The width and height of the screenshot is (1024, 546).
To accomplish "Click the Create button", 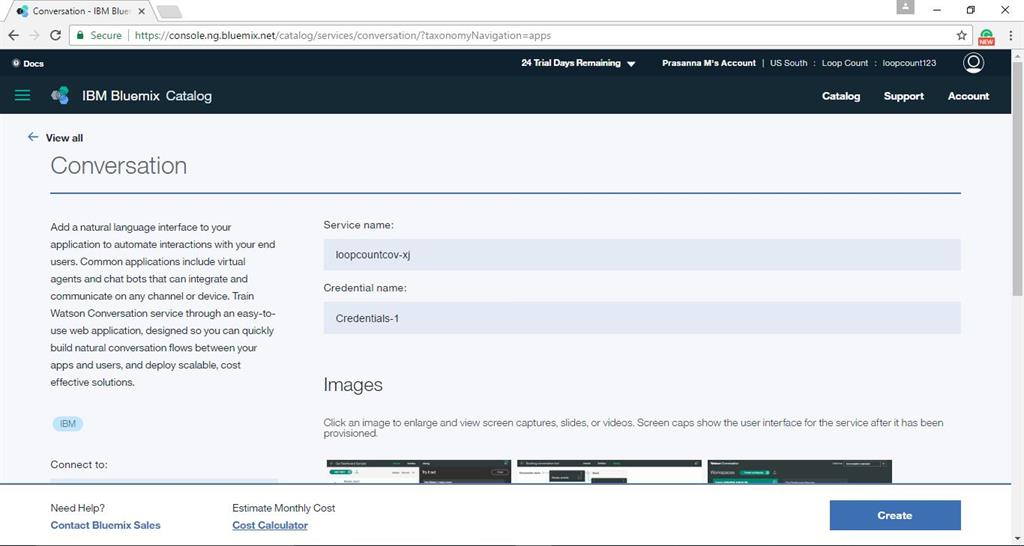I will [x=895, y=515].
